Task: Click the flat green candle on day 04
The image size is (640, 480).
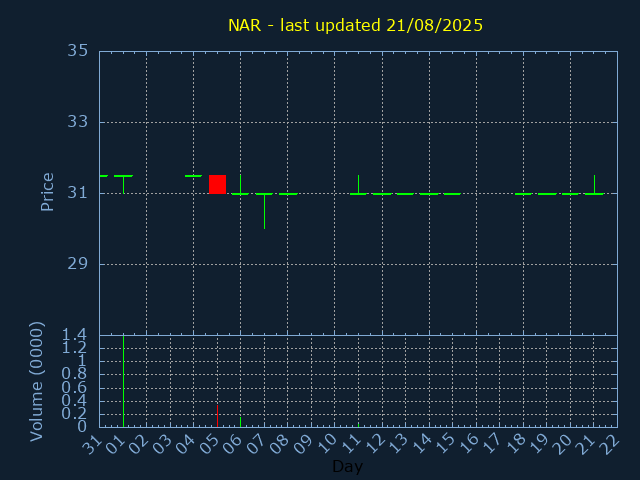Action: (x=193, y=176)
